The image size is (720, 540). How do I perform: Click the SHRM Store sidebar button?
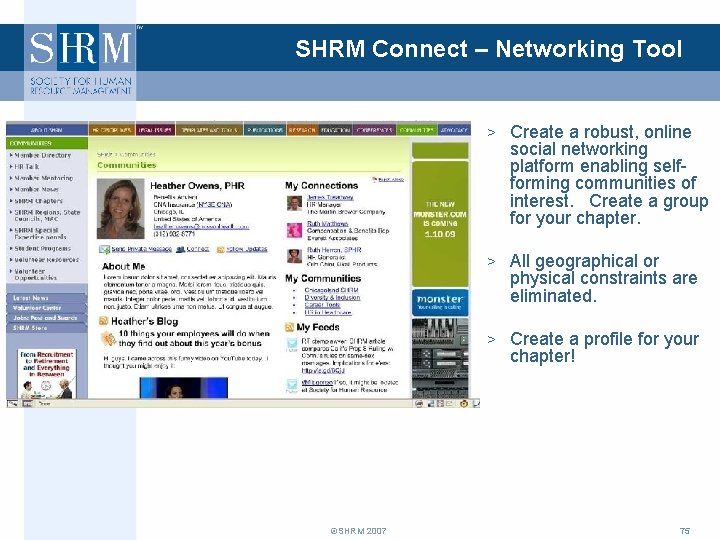46,328
